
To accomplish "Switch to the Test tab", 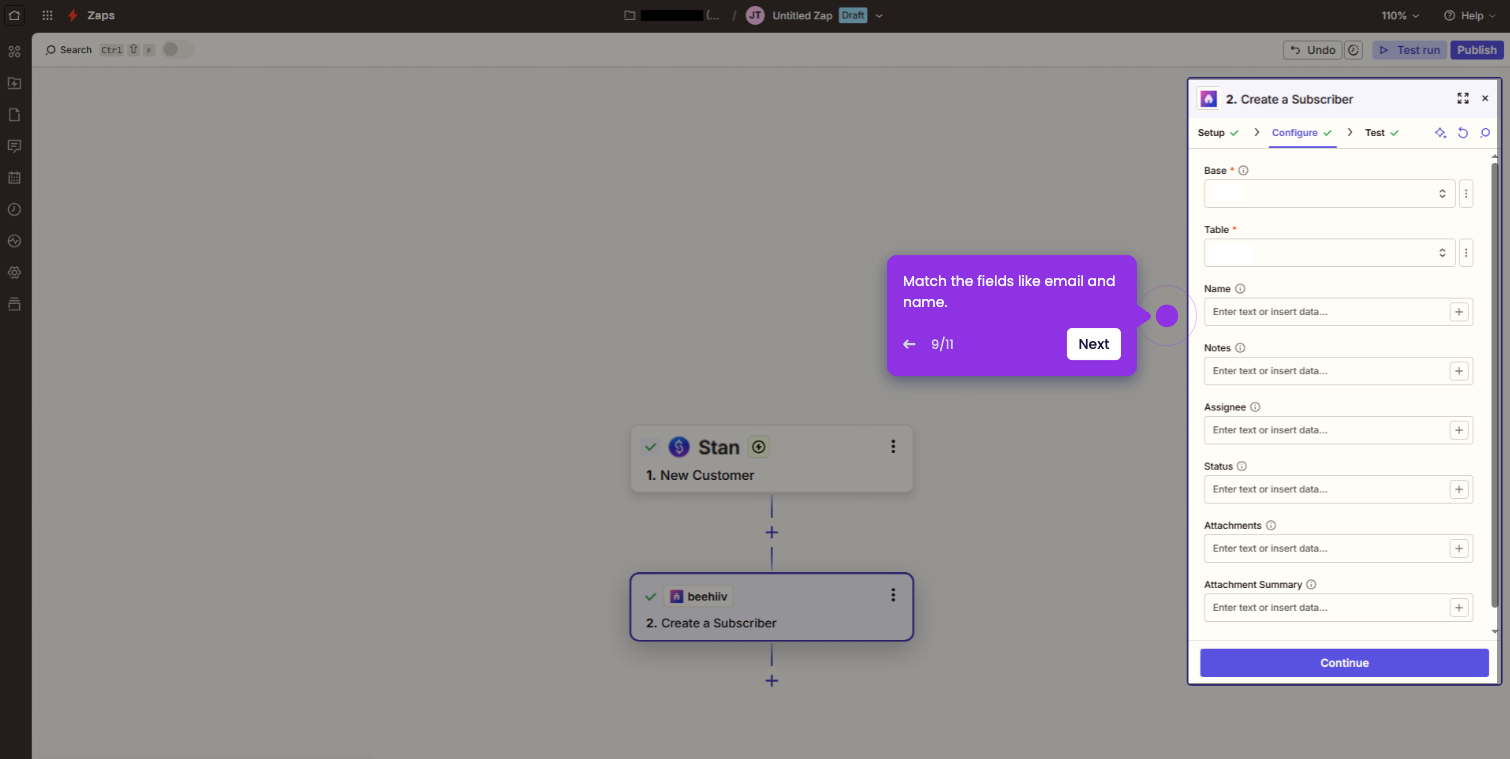I will pos(1381,132).
